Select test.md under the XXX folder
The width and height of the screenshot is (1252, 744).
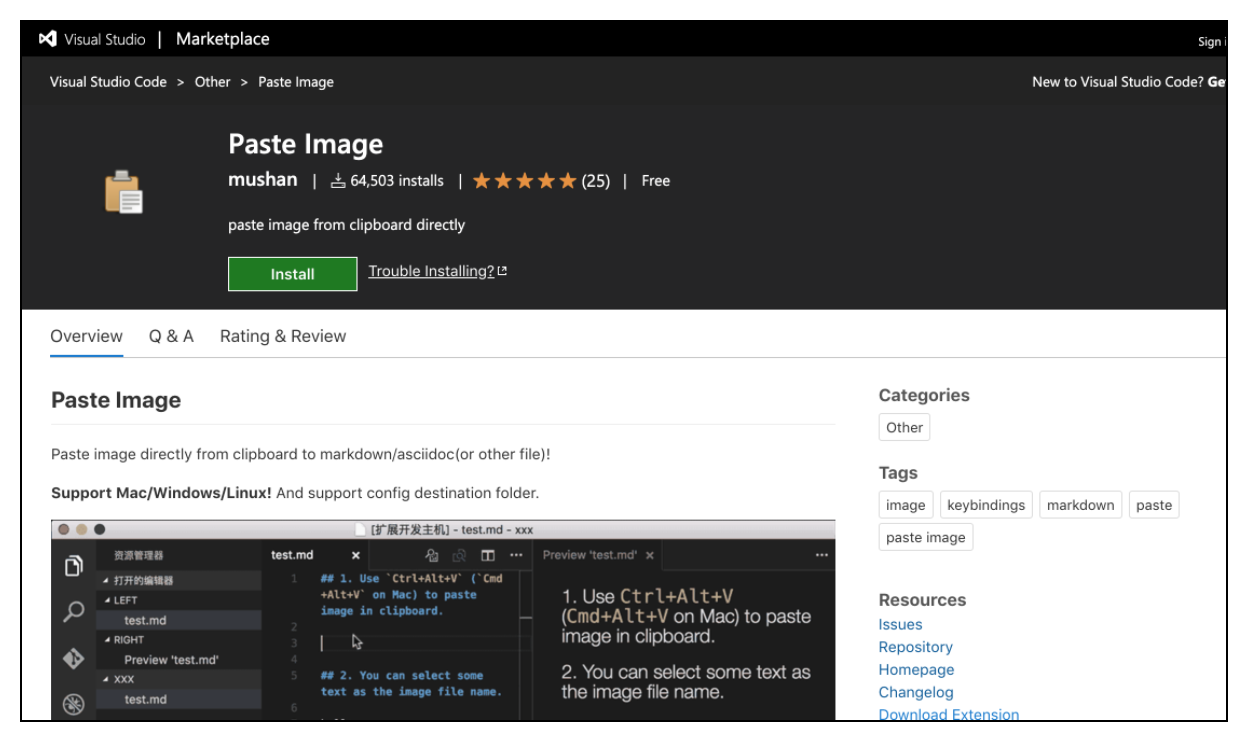click(x=178, y=699)
